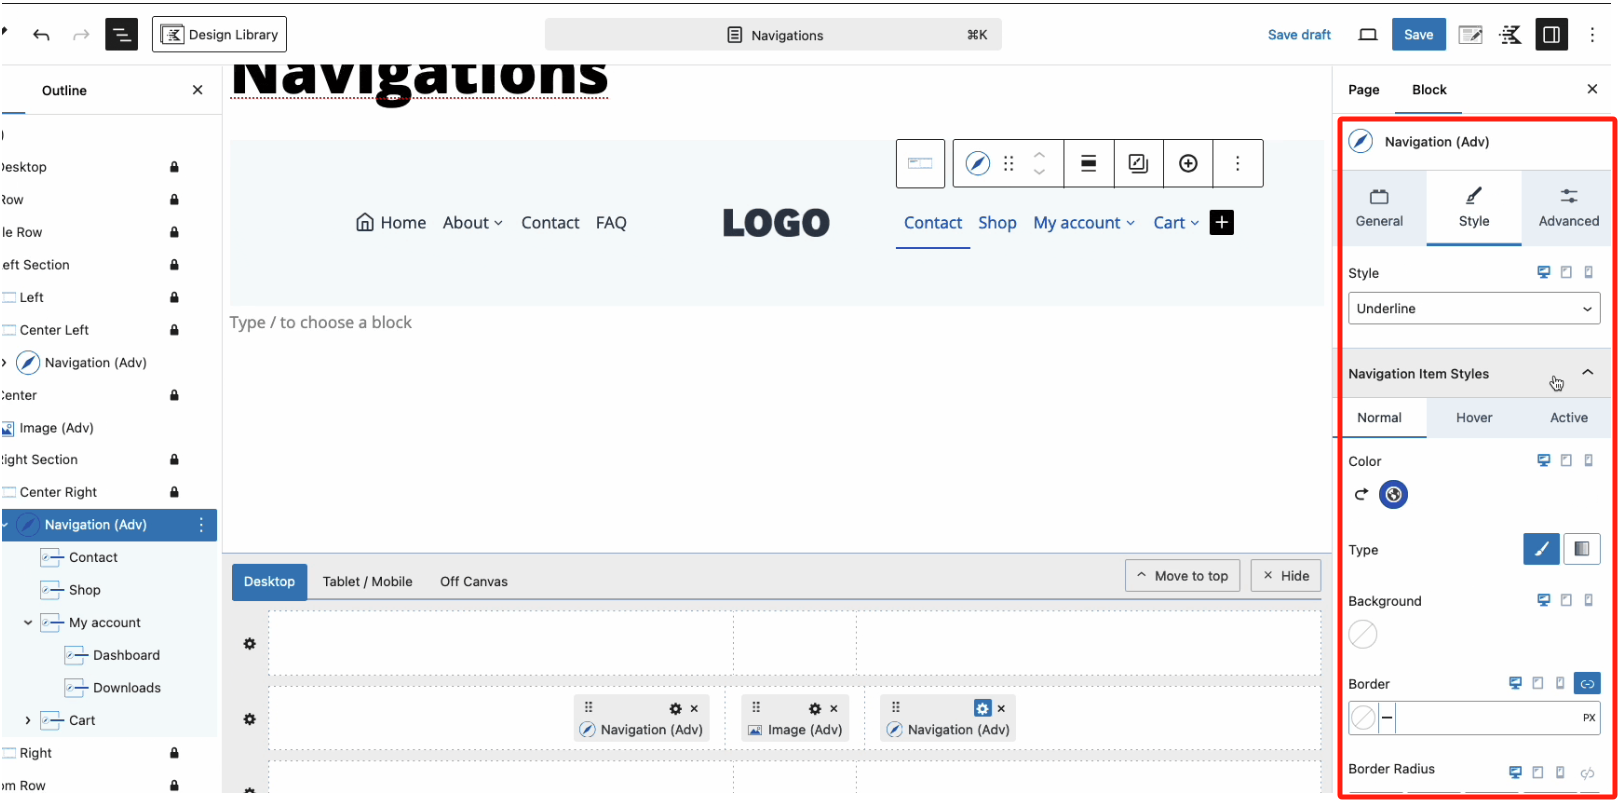Image resolution: width=1624 pixels, height=804 pixels.
Task: Click the Border width input field
Action: [x=1486, y=718]
